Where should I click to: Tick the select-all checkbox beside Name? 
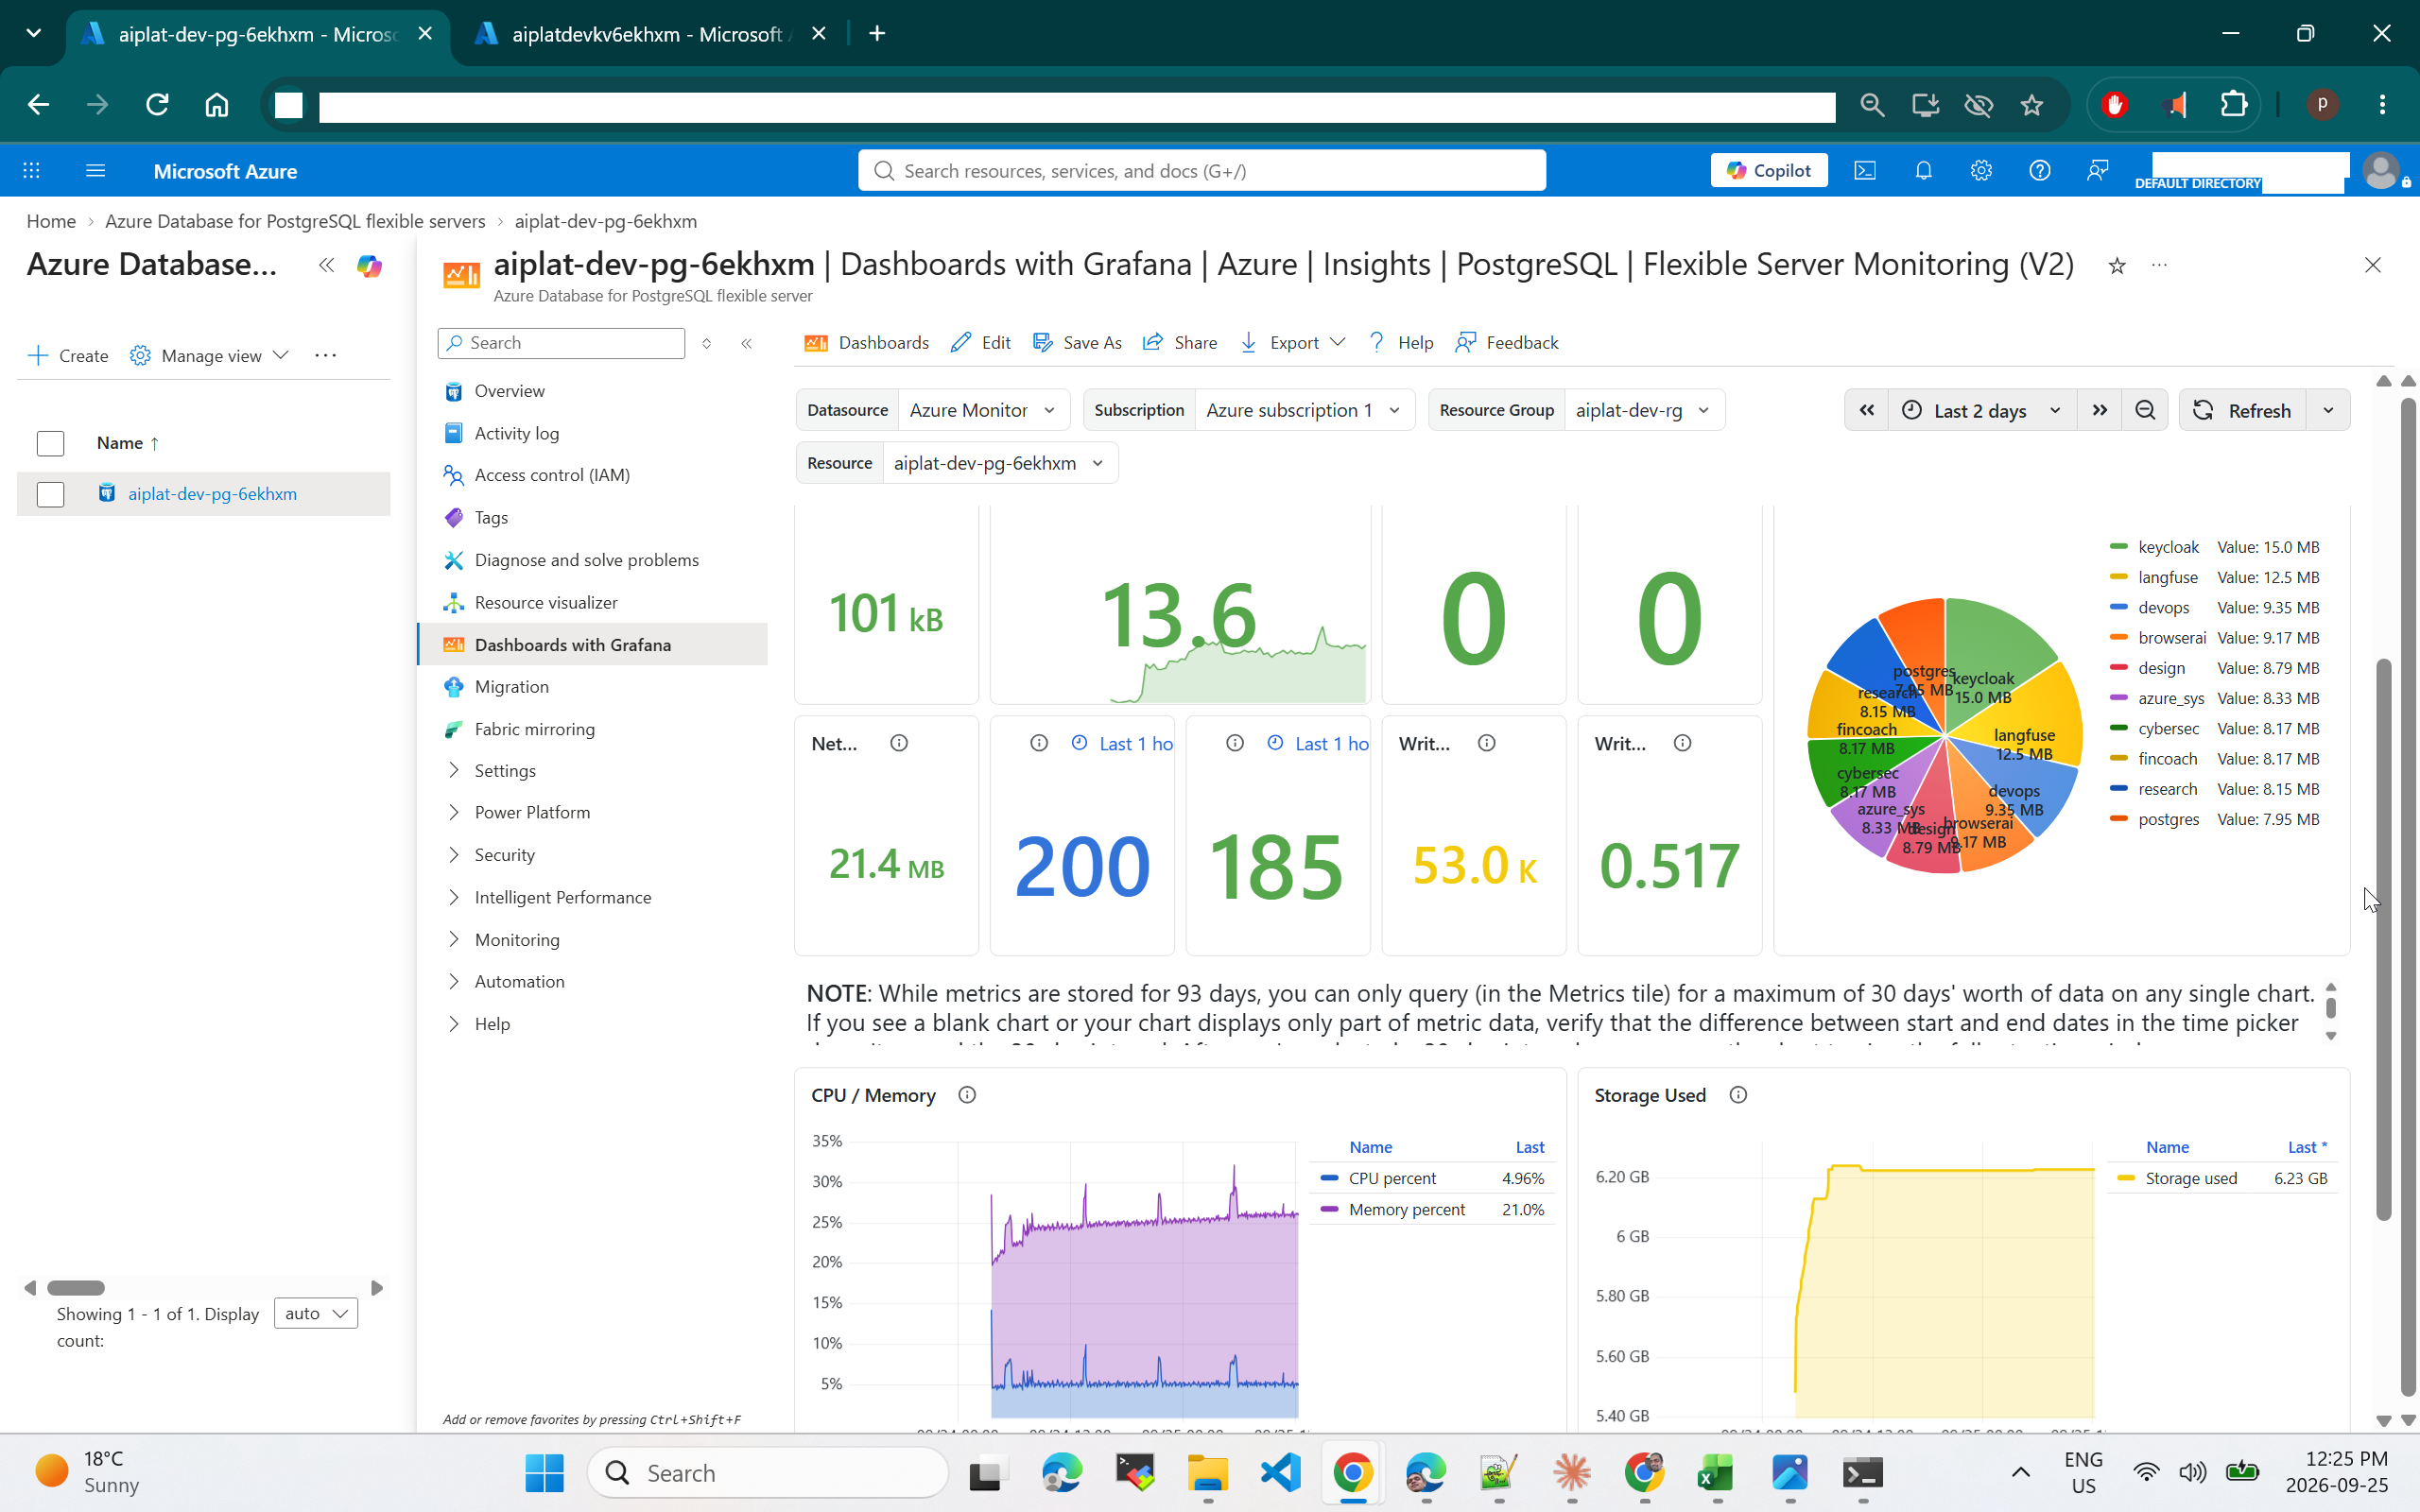(x=50, y=443)
